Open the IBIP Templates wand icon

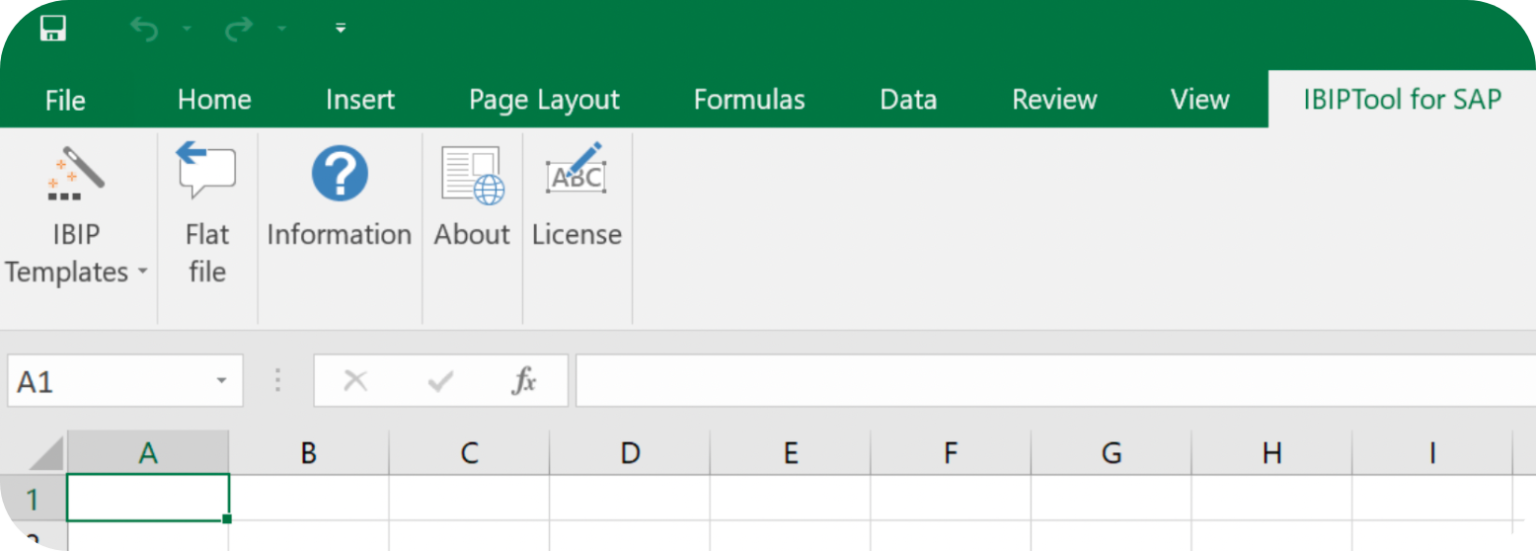coord(77,174)
